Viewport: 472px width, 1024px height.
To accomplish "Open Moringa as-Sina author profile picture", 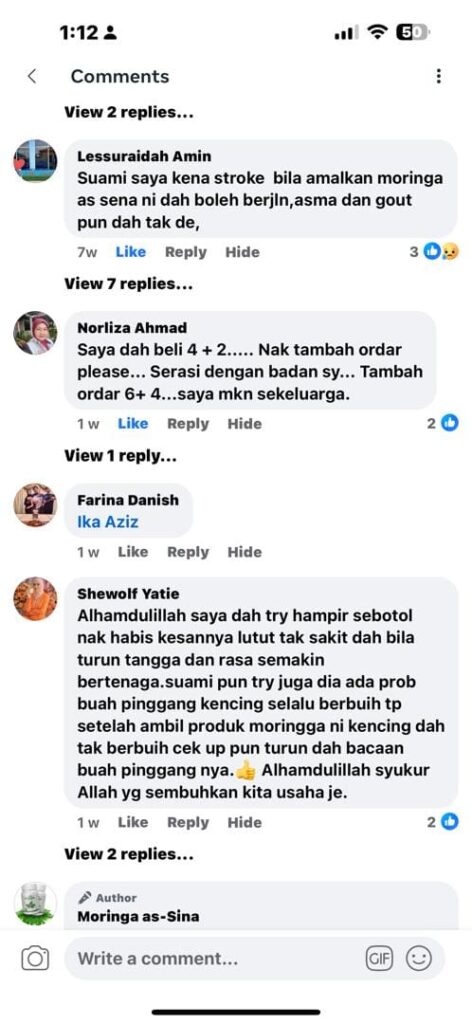I will coord(35,903).
